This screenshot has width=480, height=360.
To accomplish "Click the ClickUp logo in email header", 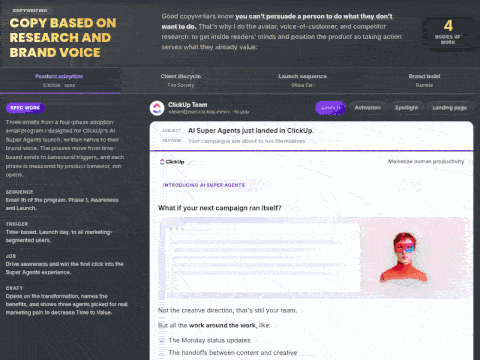I will click(172, 162).
